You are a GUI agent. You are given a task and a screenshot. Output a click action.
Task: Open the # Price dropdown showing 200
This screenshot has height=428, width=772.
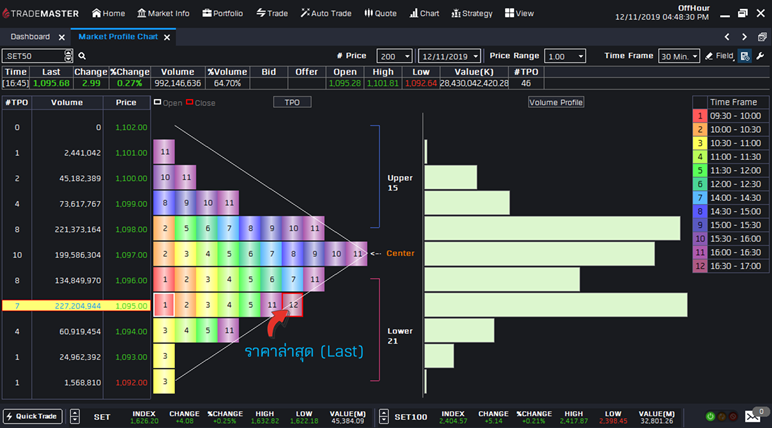coord(394,56)
